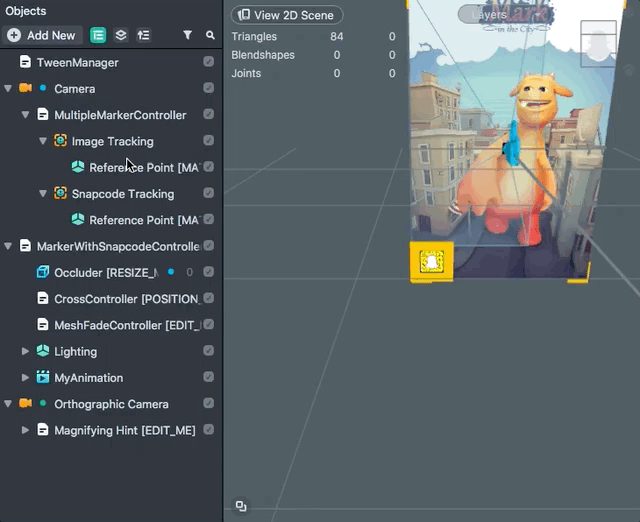Click the search magnifier in Objects panel
Screen dimensions: 640x522
[210, 35]
